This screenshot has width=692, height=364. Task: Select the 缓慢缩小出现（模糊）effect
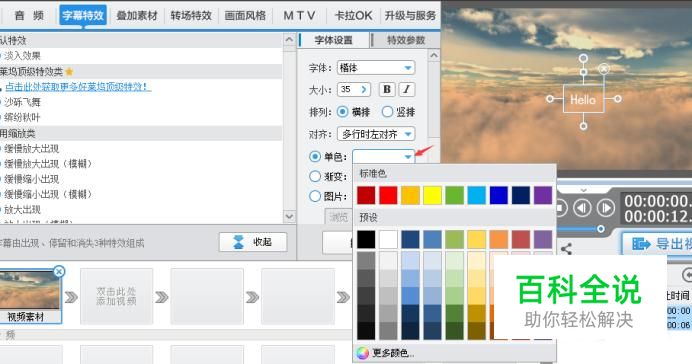[48, 194]
